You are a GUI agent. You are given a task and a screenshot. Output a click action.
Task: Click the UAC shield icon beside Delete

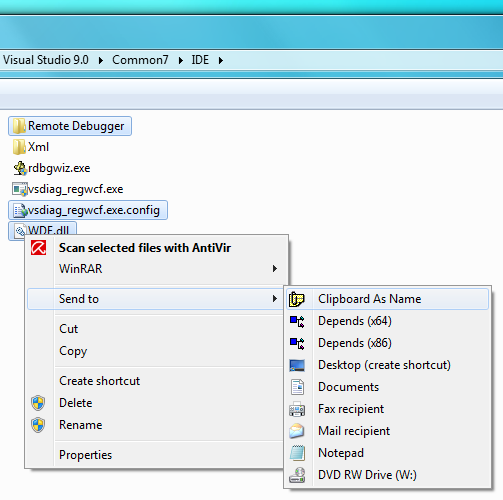tap(38, 403)
